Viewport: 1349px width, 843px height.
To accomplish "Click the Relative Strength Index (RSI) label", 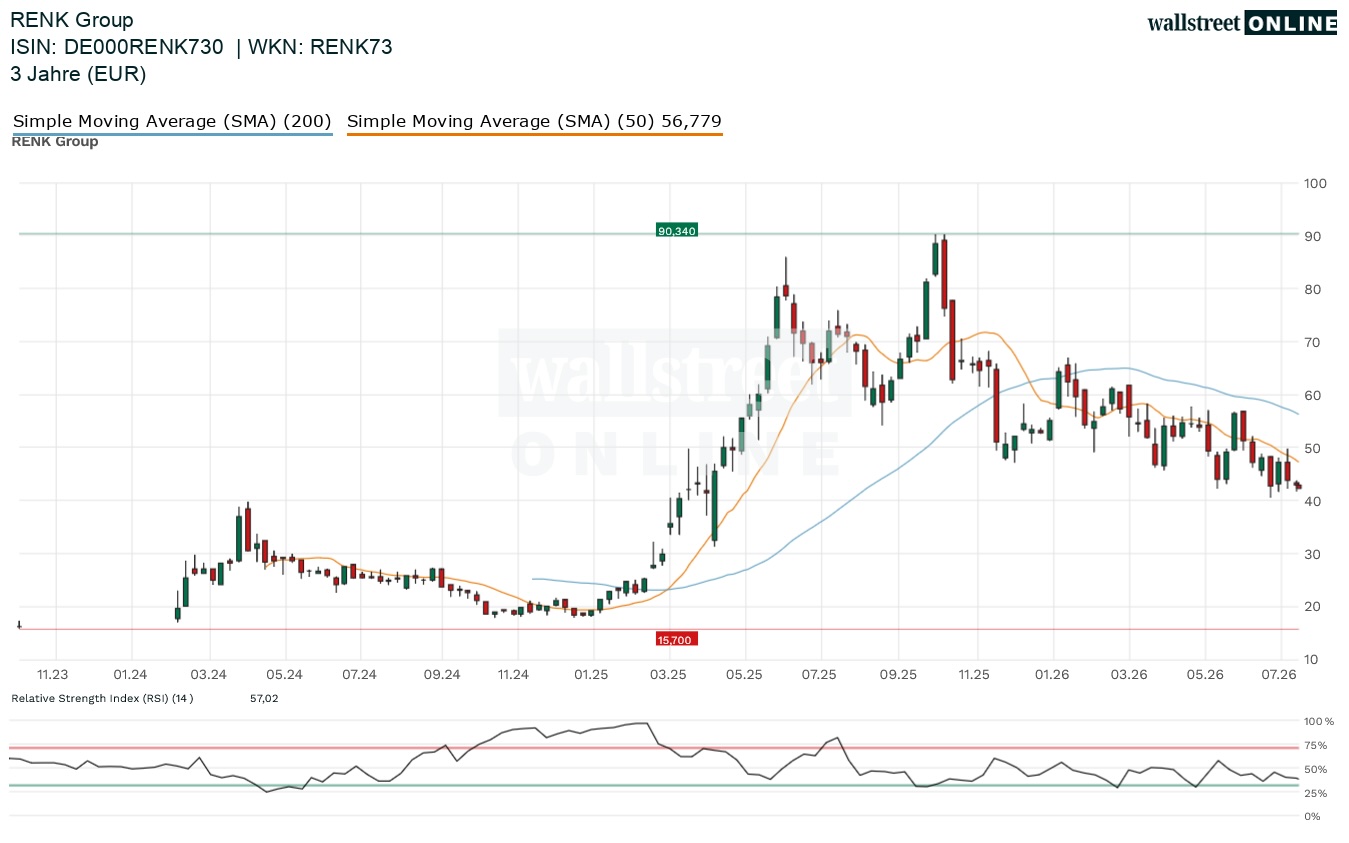I will 102,698.
